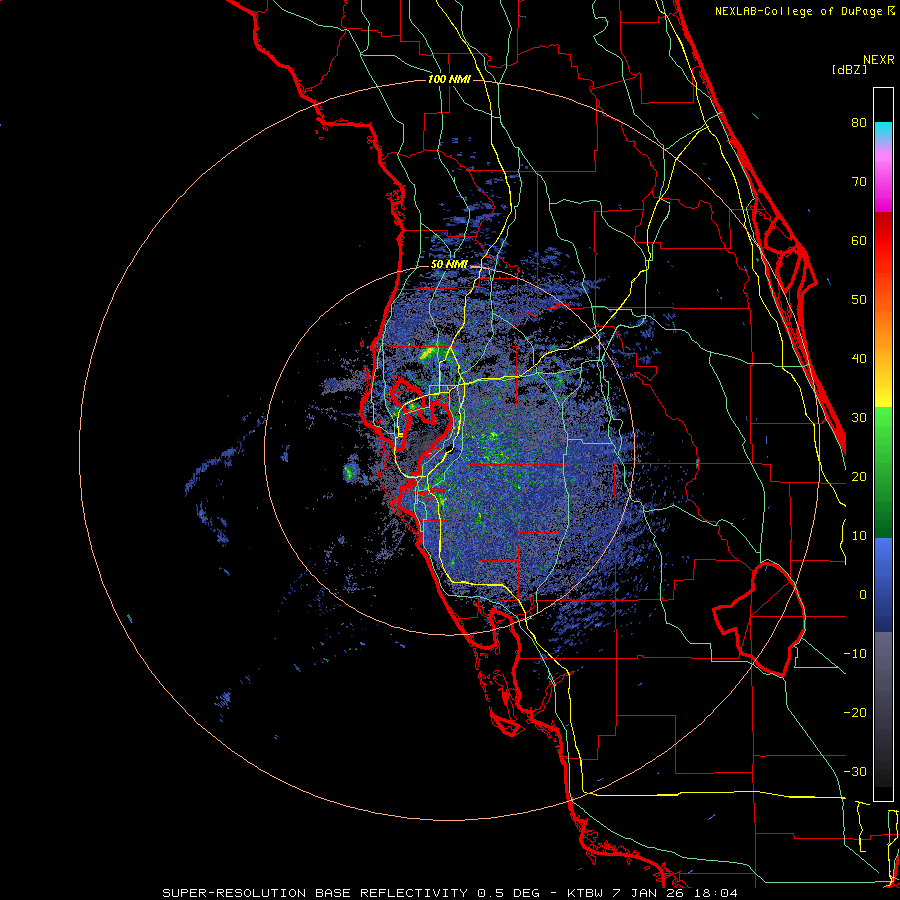The image size is (900, 900).
Task: Pick the blue segment of the color bar
Action: 883,585
